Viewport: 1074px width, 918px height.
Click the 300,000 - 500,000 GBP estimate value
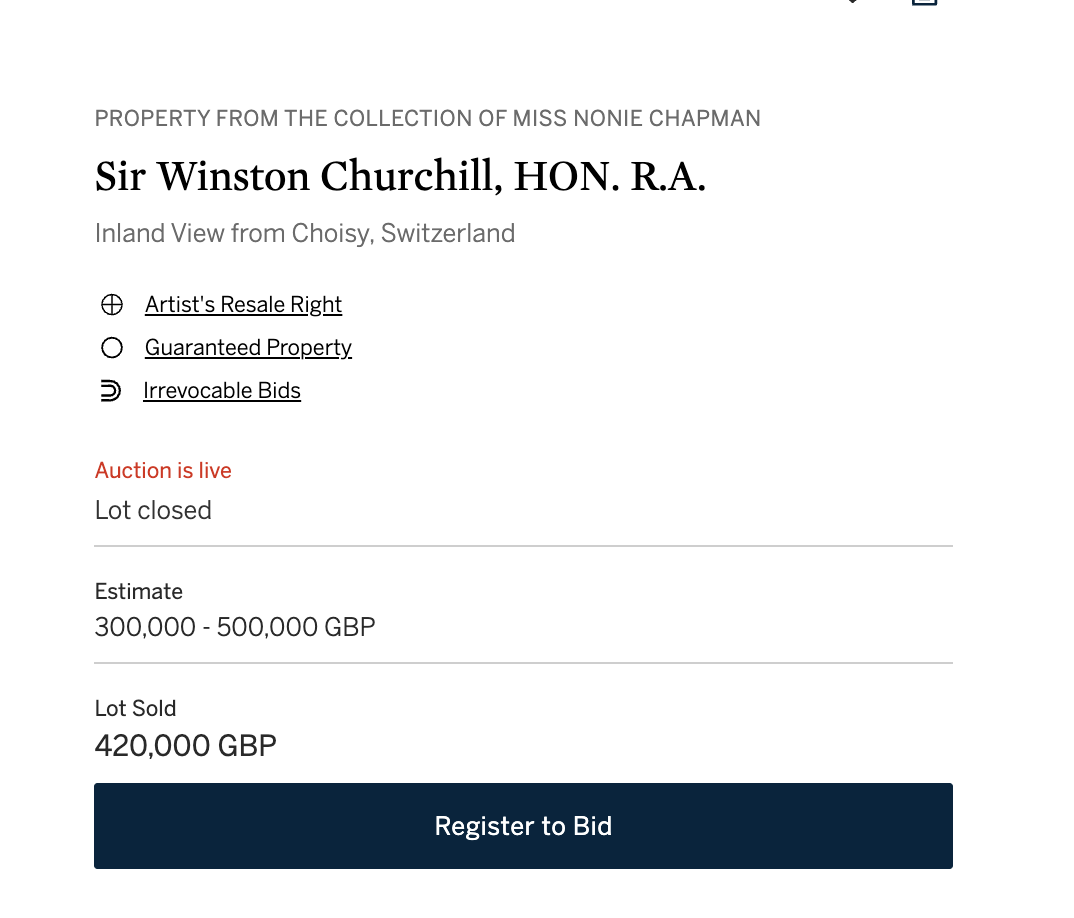[235, 627]
